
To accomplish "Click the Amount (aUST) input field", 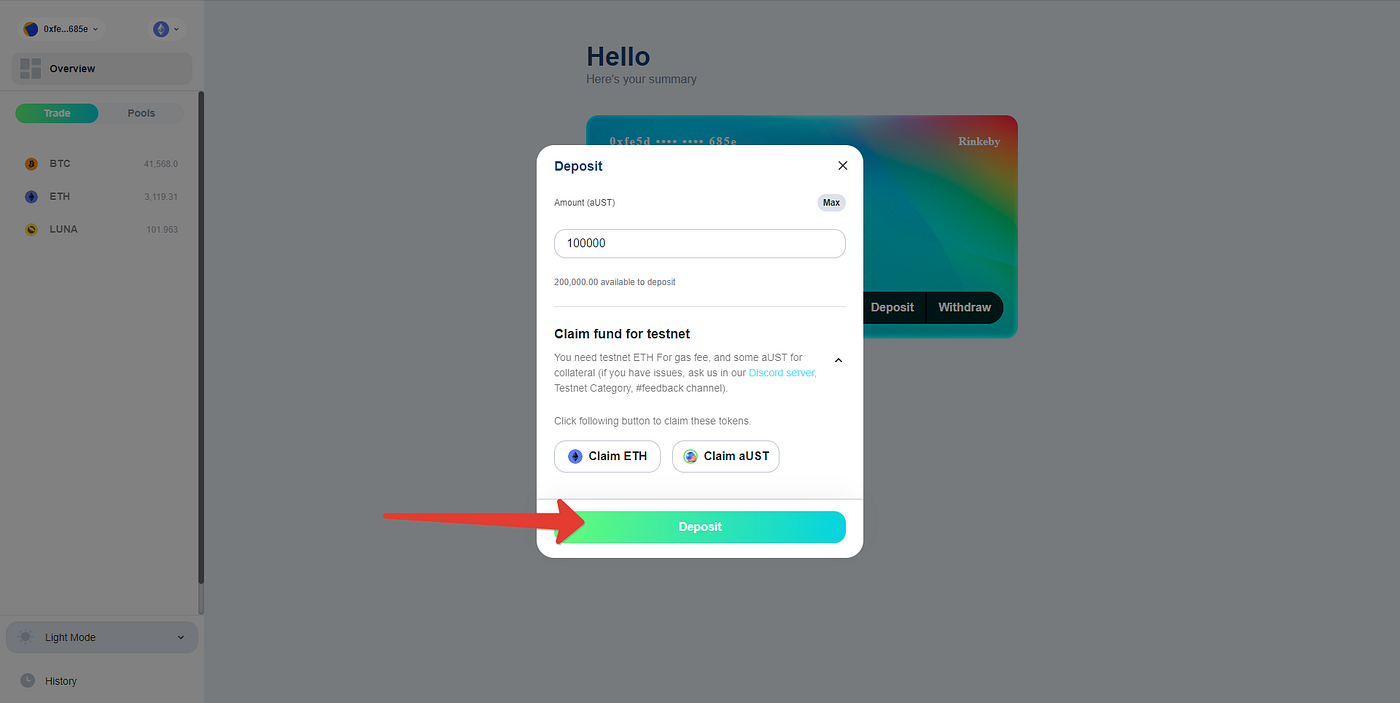I will coord(700,243).
